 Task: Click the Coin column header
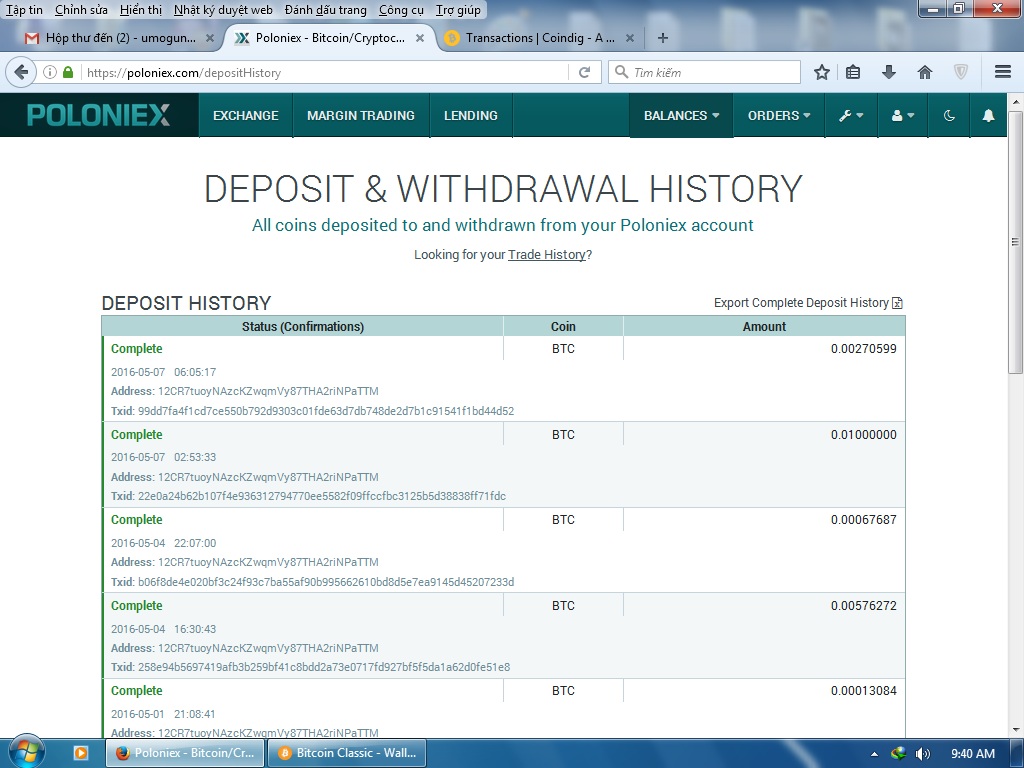pyautogui.click(x=563, y=327)
